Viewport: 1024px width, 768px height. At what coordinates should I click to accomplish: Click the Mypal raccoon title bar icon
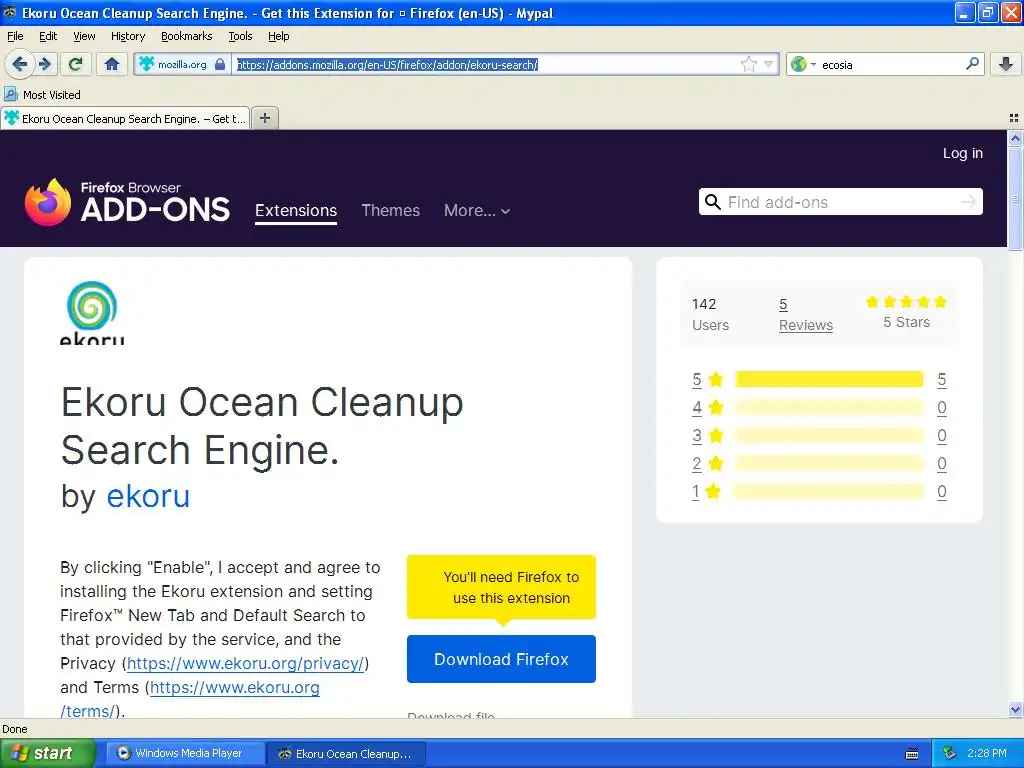[10, 12]
